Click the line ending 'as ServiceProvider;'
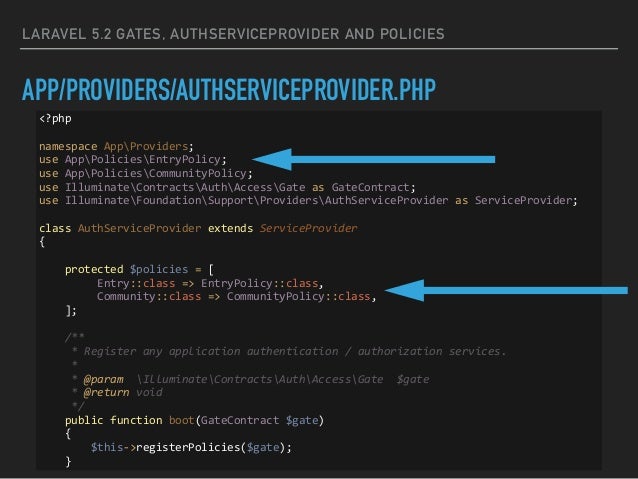638x479 pixels. pos(308,201)
